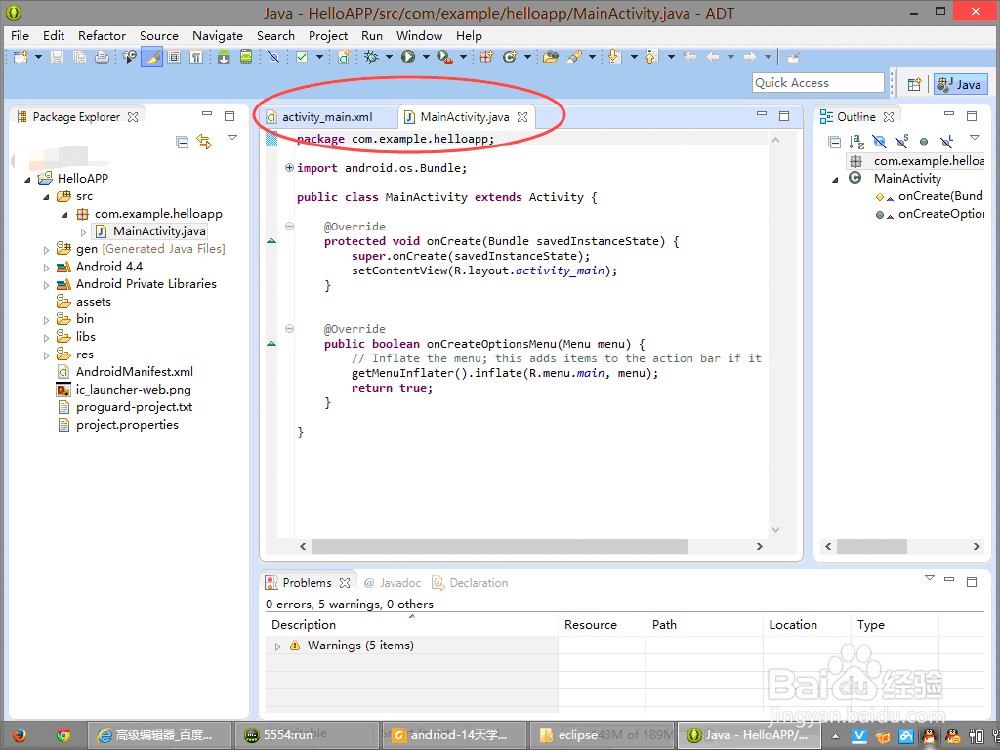Expand the res folder

pyautogui.click(x=46, y=355)
